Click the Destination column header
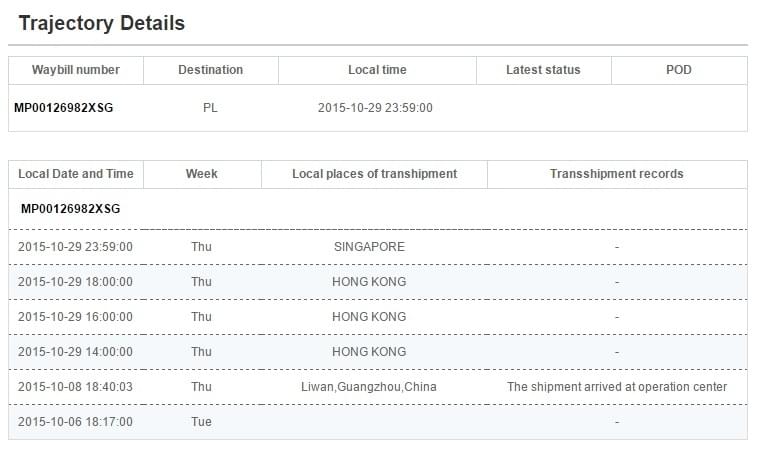The height and width of the screenshot is (455, 768). (210, 70)
